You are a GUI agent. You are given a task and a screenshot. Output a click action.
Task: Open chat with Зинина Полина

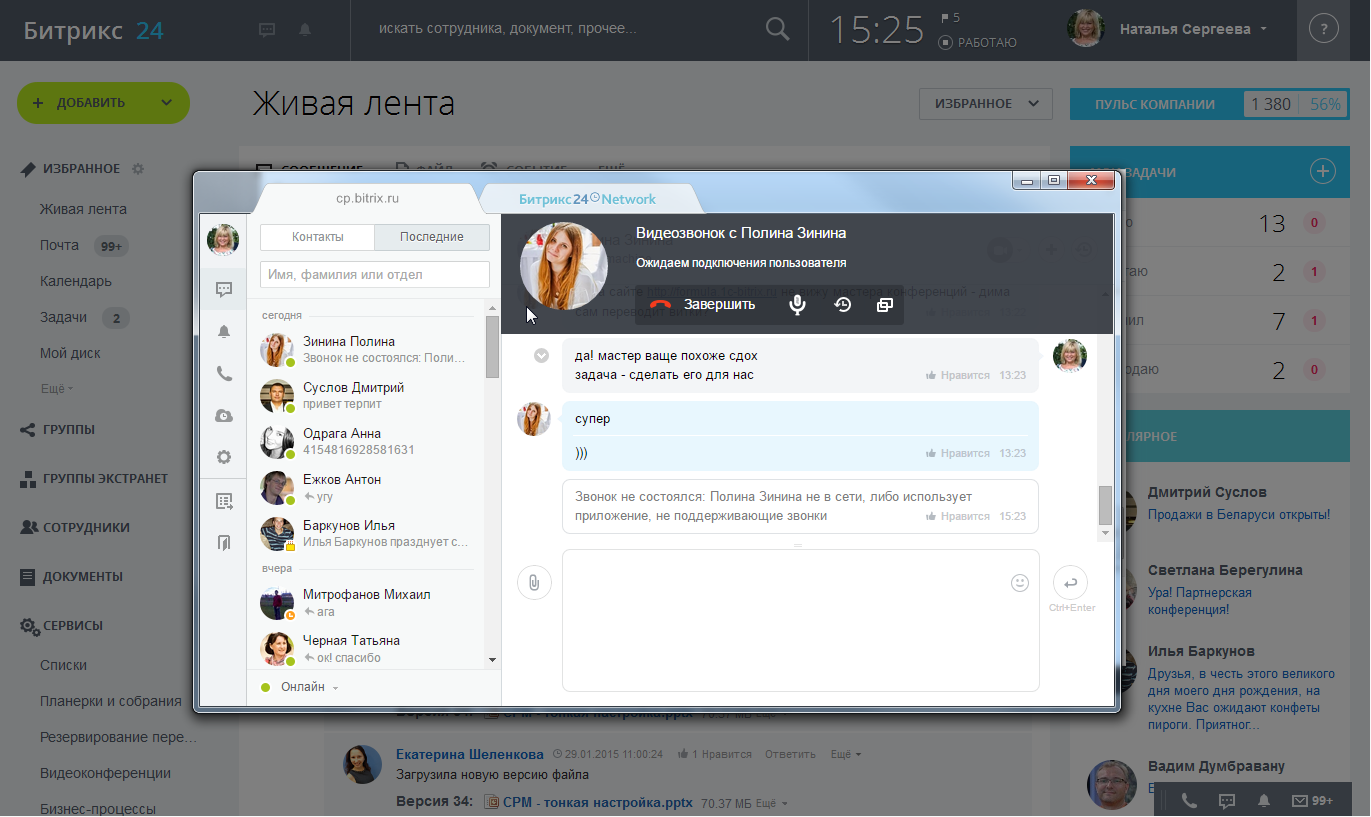pos(366,349)
